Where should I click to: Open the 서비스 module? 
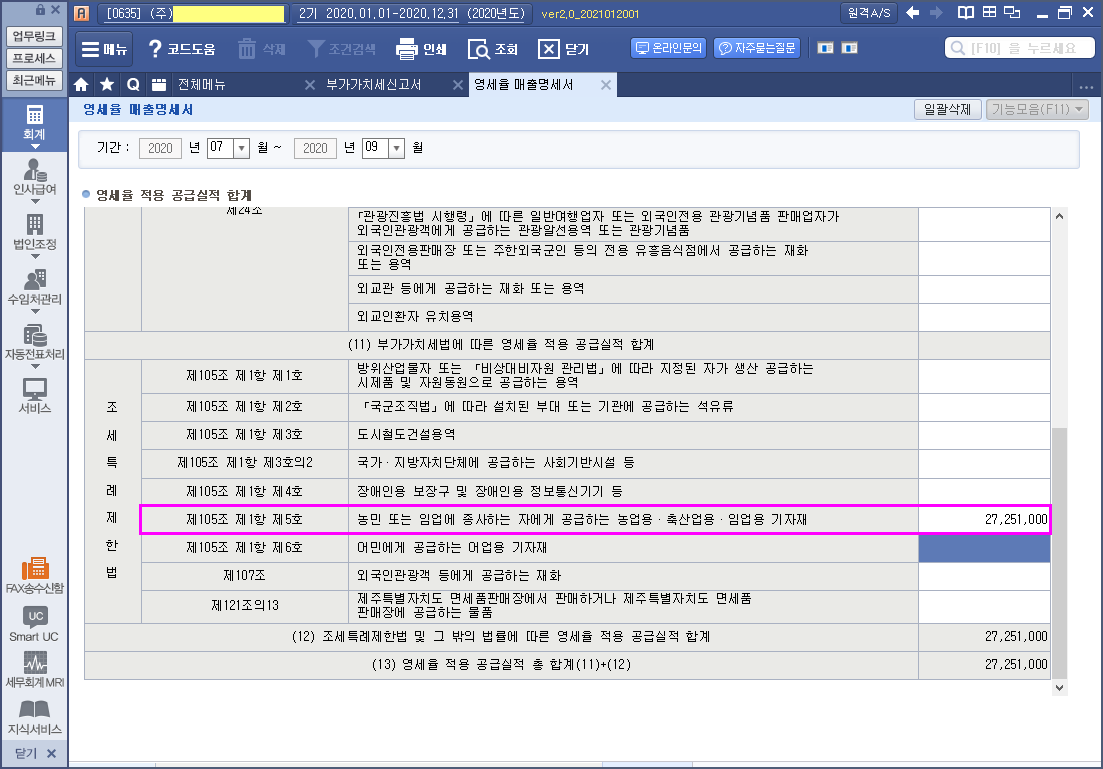pos(34,395)
